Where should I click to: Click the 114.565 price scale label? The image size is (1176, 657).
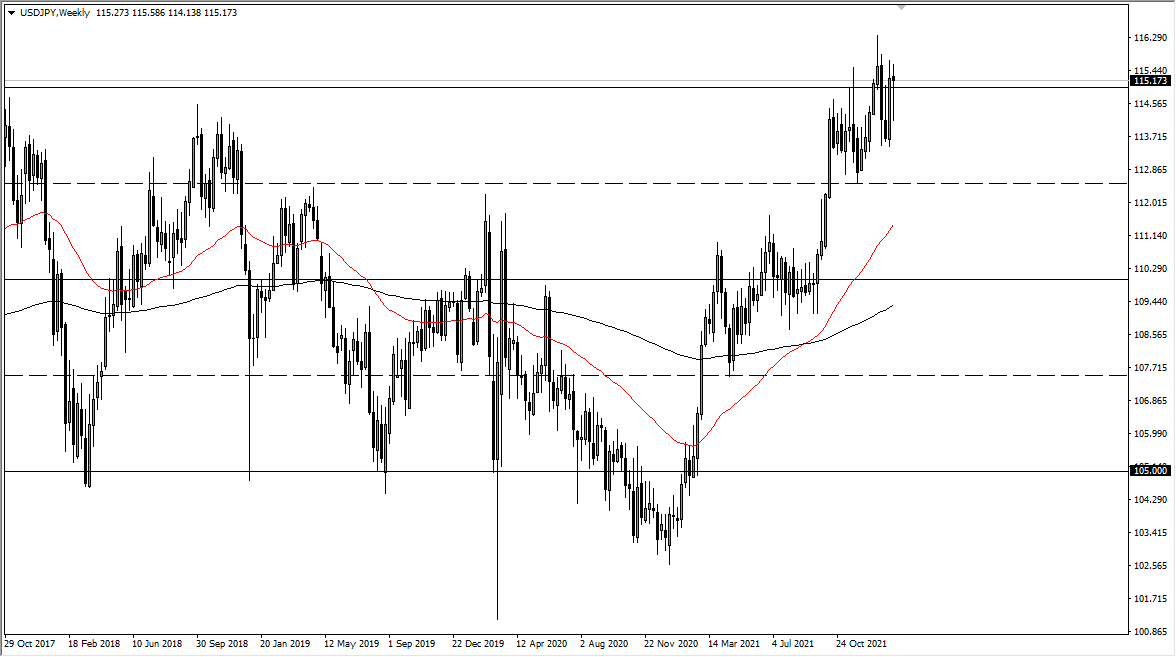1150,104
